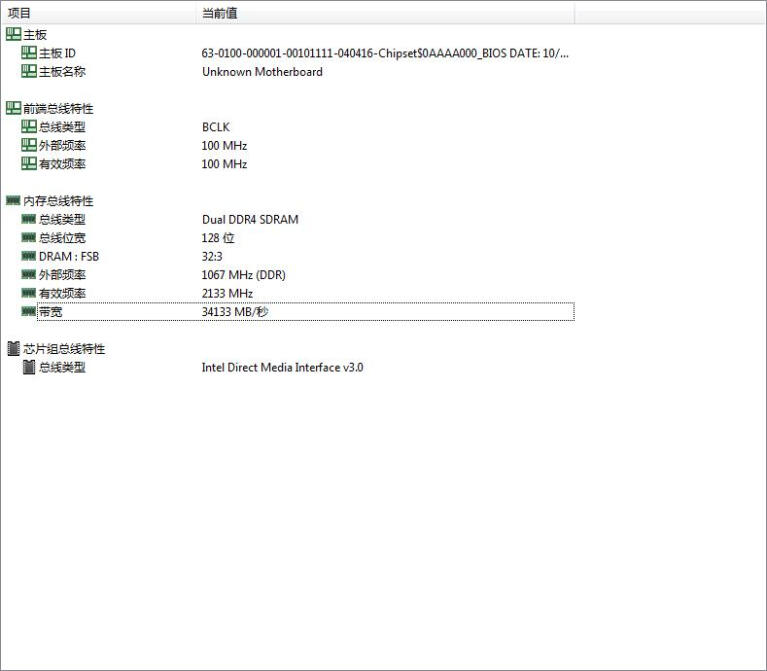Select the 内存总线特性 group heading

tap(58, 201)
